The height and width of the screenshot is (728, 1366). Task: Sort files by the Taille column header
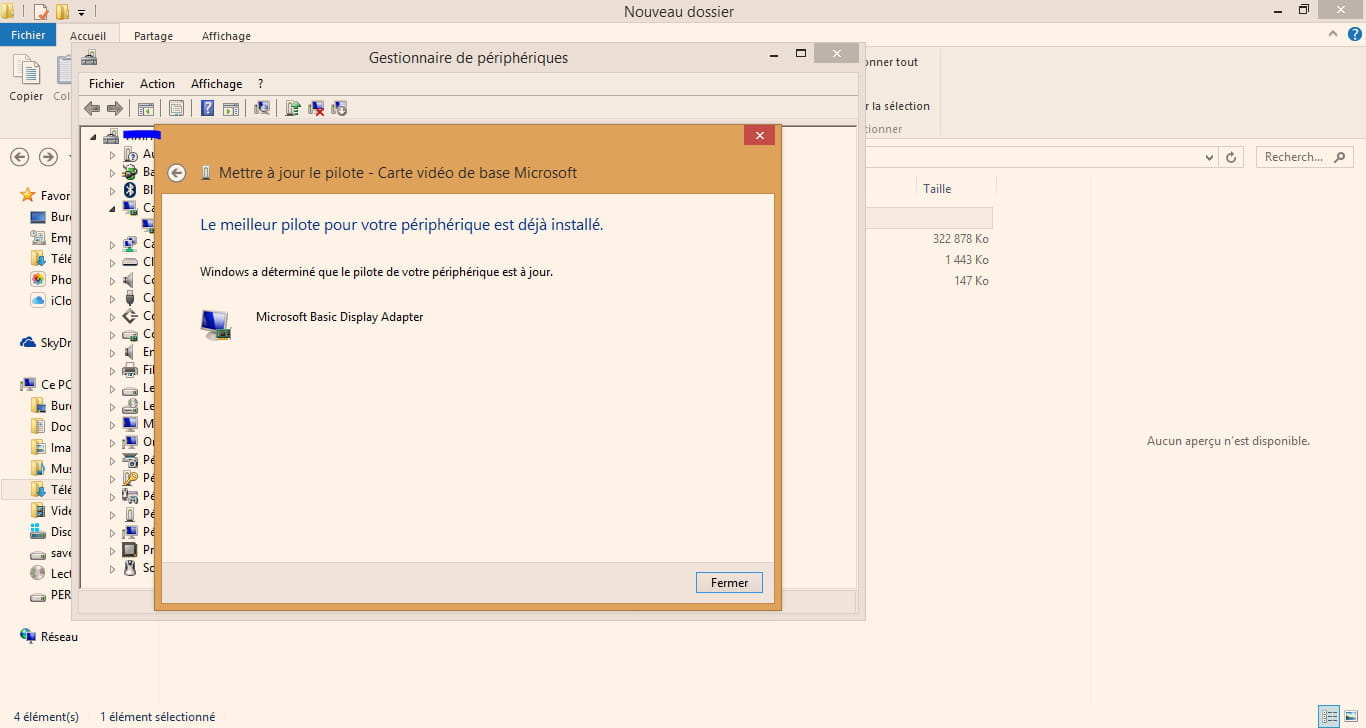tap(937, 189)
